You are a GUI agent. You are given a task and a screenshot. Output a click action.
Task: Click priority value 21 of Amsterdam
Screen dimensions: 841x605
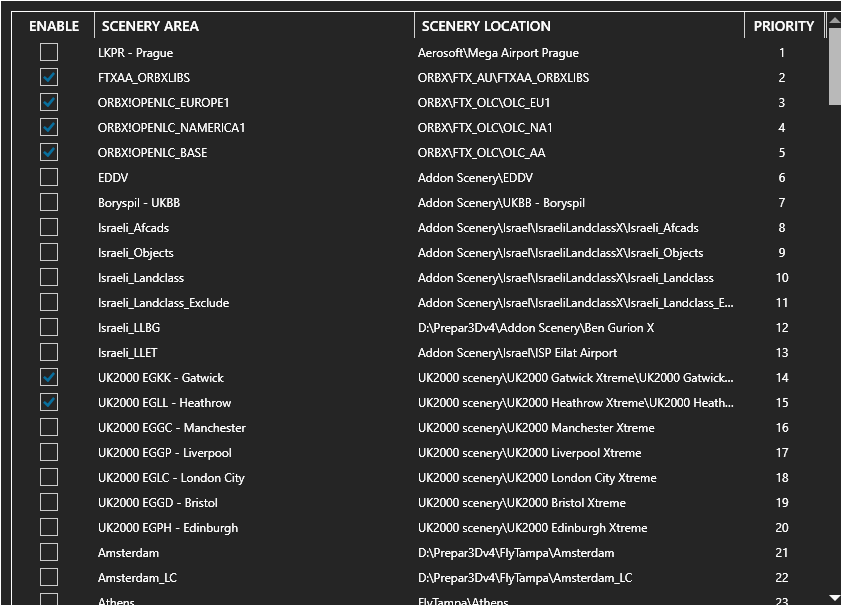point(782,552)
